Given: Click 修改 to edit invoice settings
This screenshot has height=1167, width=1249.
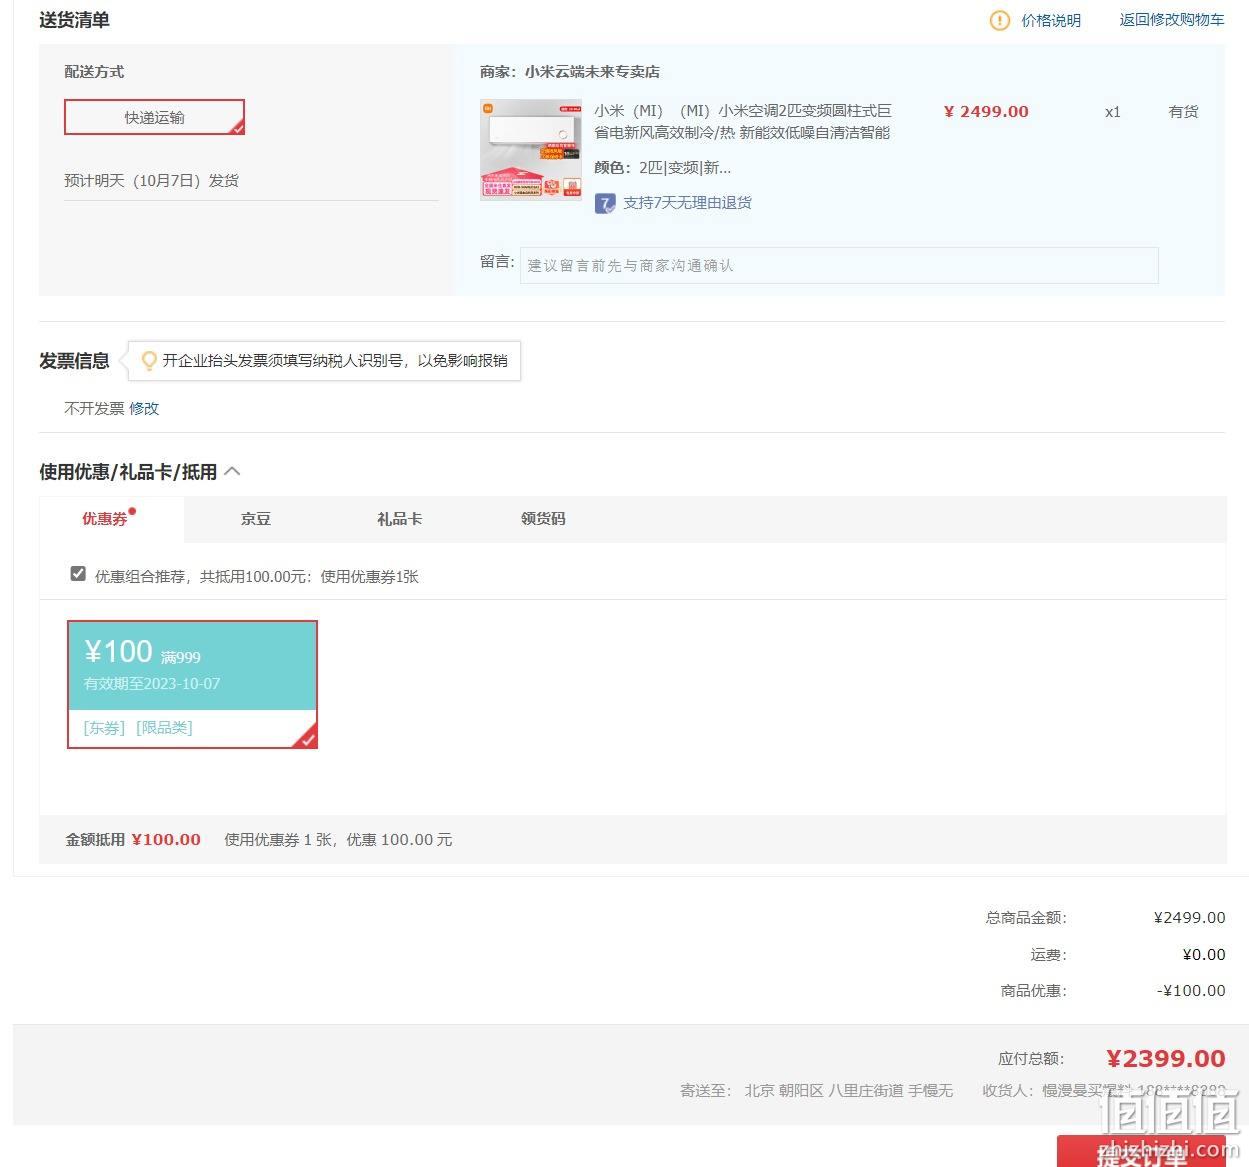Looking at the screenshot, I should (x=144, y=408).
